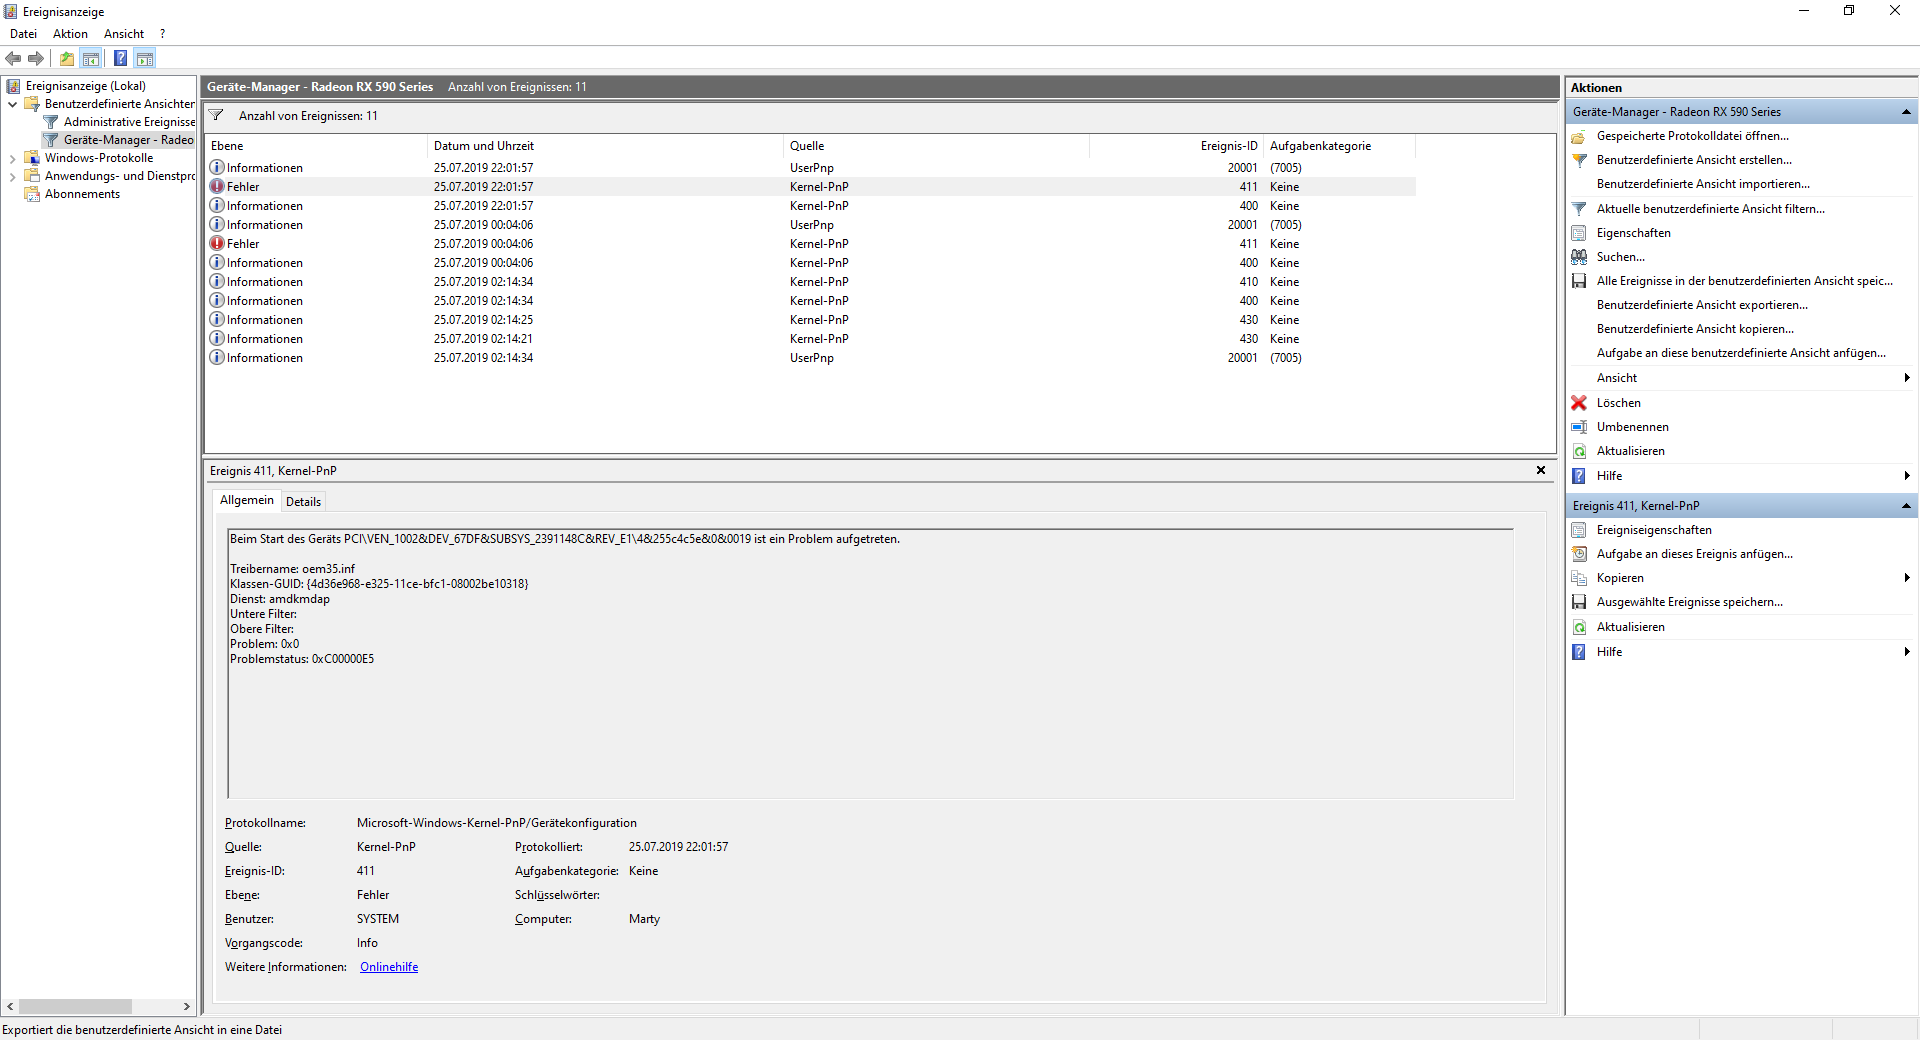The width and height of the screenshot is (1920, 1040).
Task: Close the Ereignis 411 preview pane
Action: tap(1541, 470)
